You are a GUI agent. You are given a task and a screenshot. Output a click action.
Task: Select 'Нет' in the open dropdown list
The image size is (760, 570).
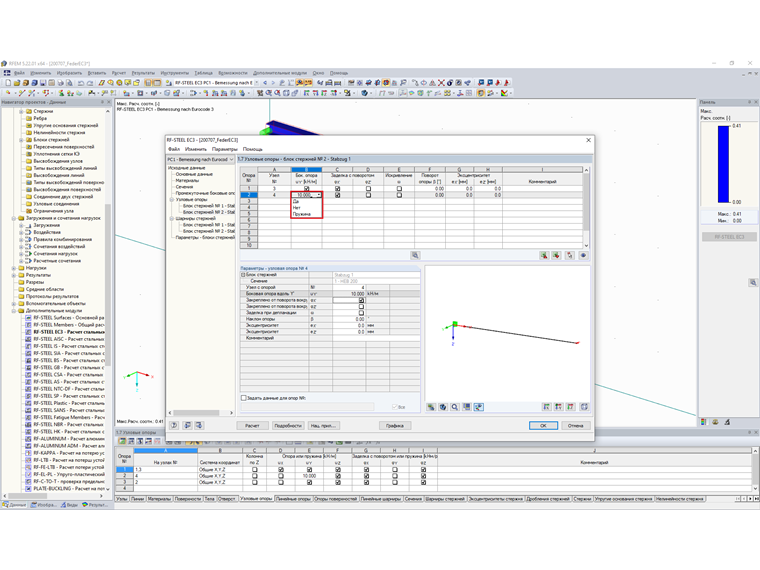pyautogui.click(x=306, y=207)
